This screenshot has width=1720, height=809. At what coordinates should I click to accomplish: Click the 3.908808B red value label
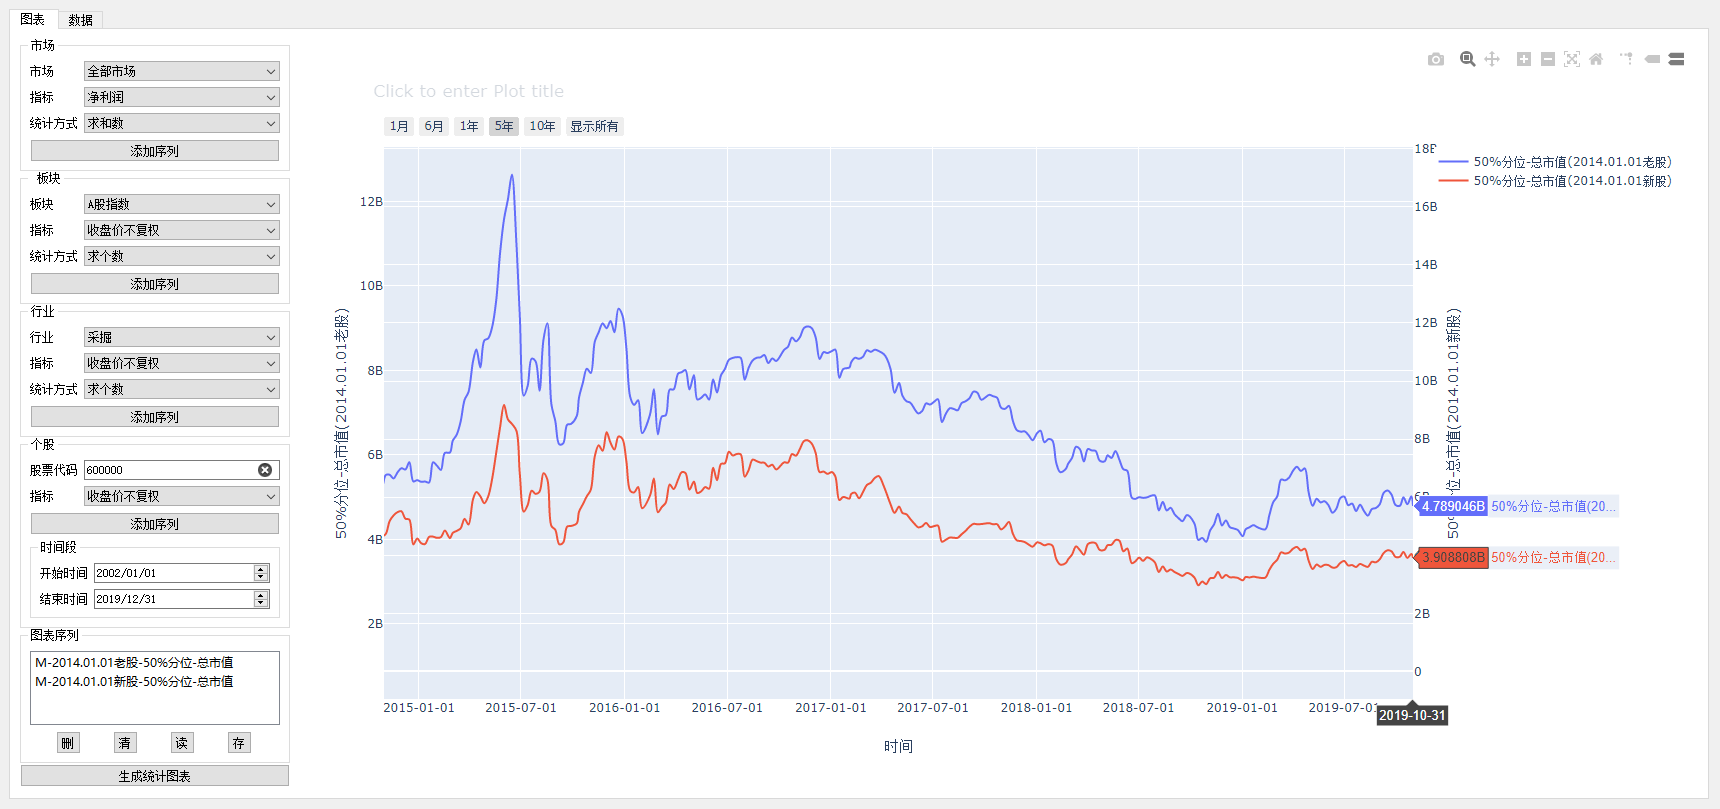point(1453,557)
